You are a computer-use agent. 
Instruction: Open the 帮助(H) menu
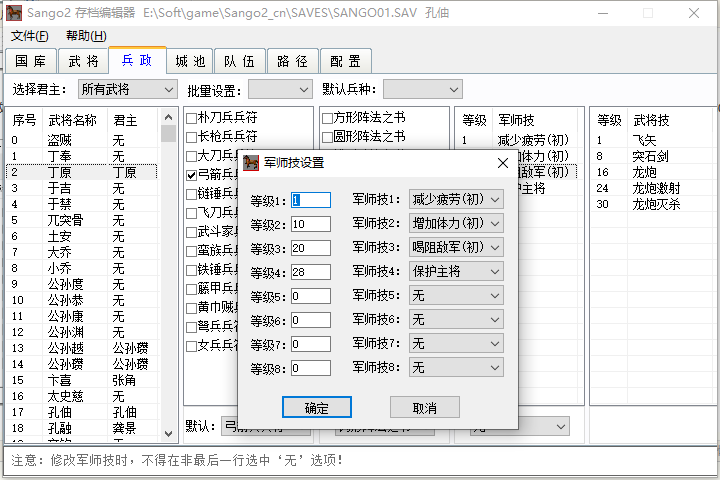[x=86, y=36]
